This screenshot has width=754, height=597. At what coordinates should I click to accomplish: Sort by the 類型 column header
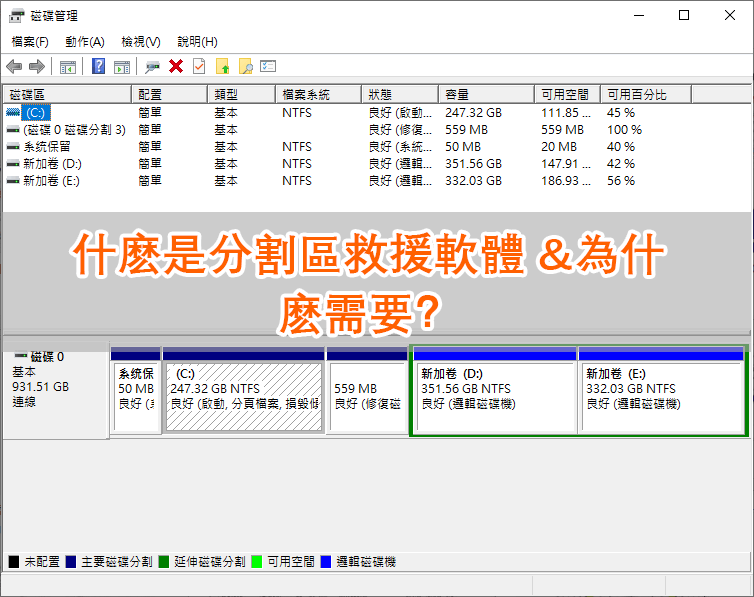(x=241, y=94)
